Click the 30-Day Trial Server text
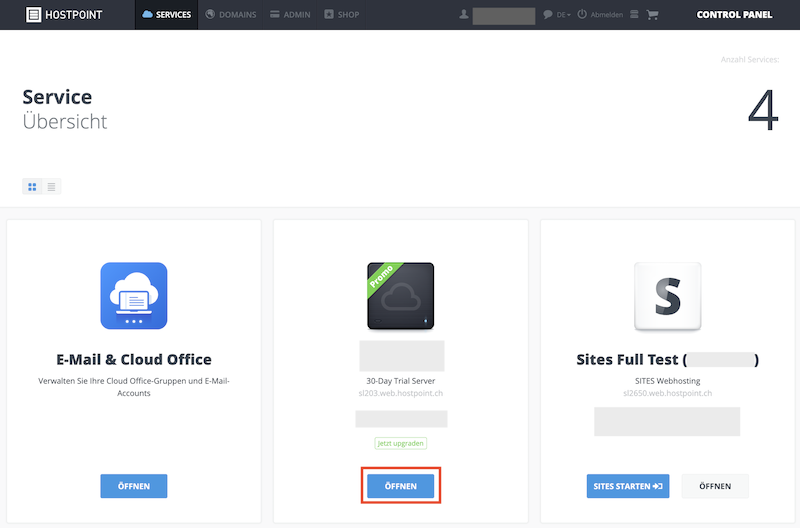 (x=401, y=381)
